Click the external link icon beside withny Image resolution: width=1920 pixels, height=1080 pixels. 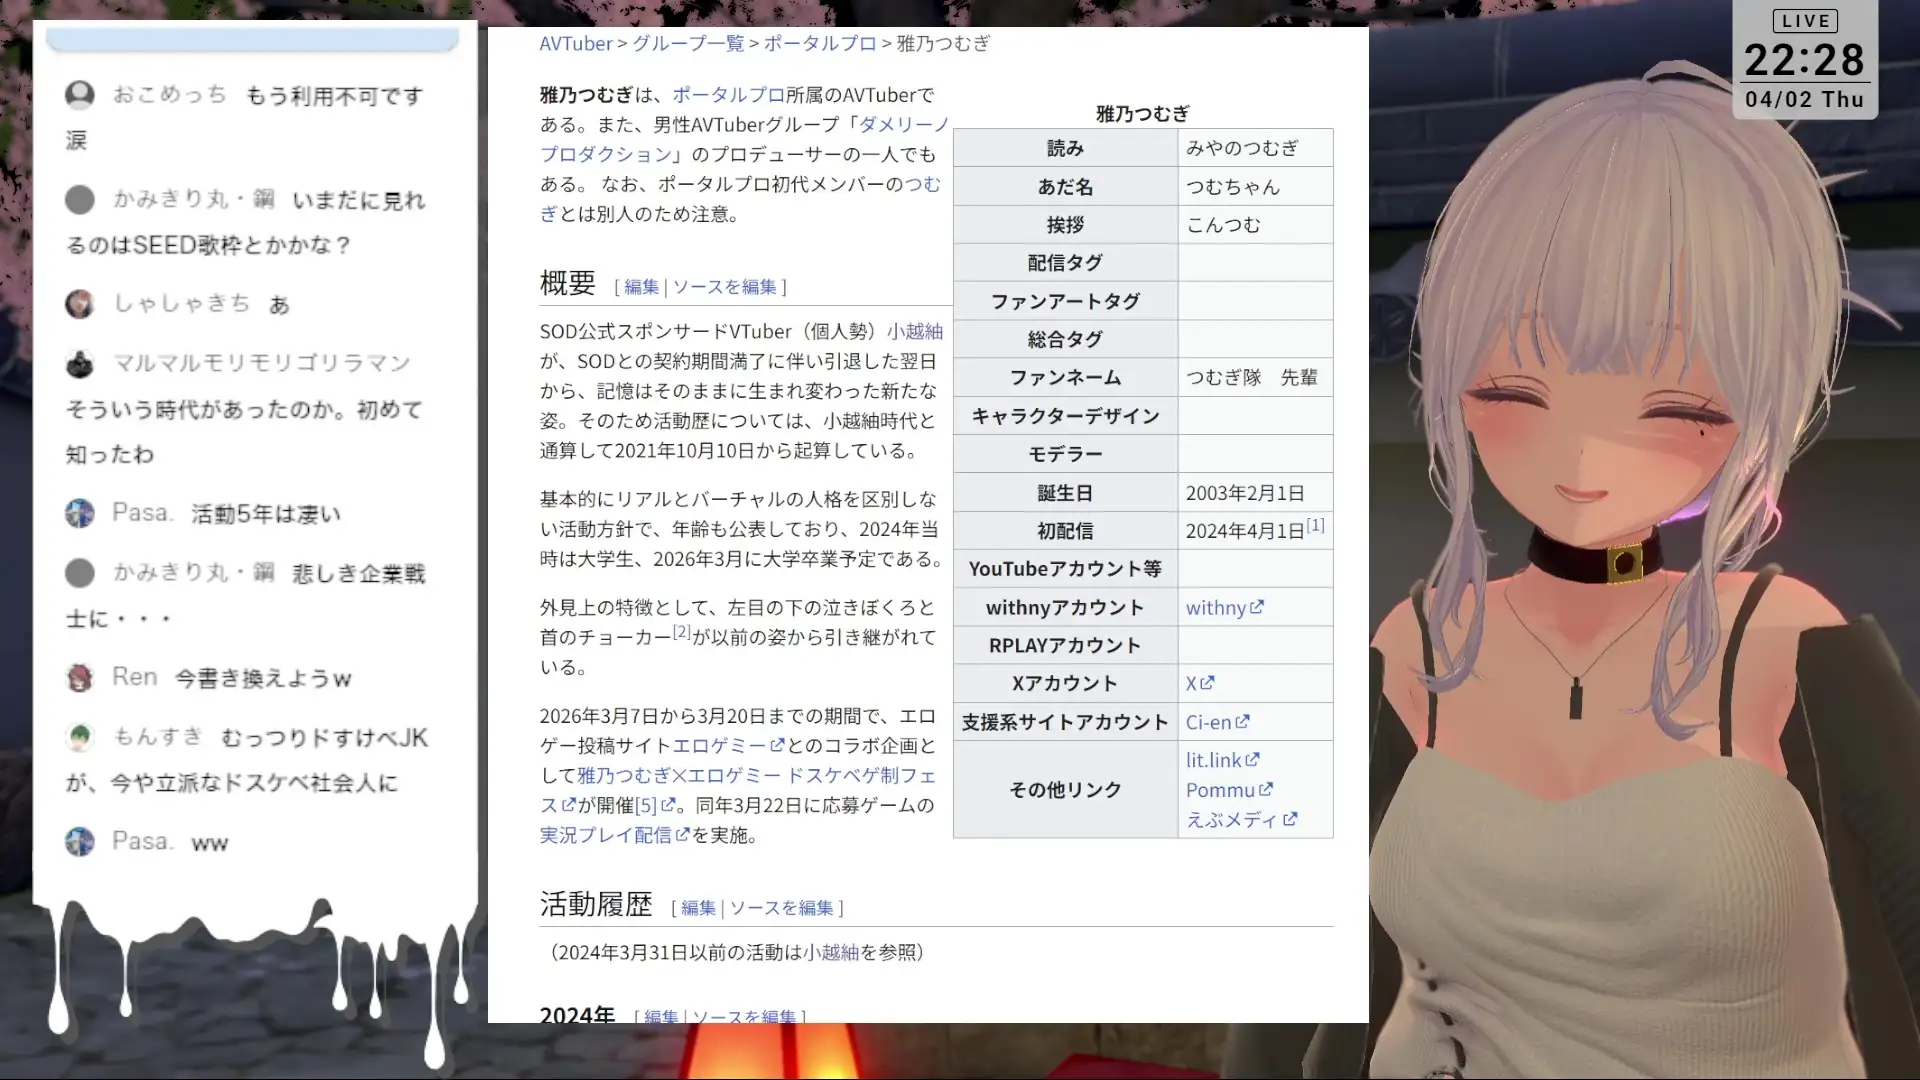[1258, 607]
